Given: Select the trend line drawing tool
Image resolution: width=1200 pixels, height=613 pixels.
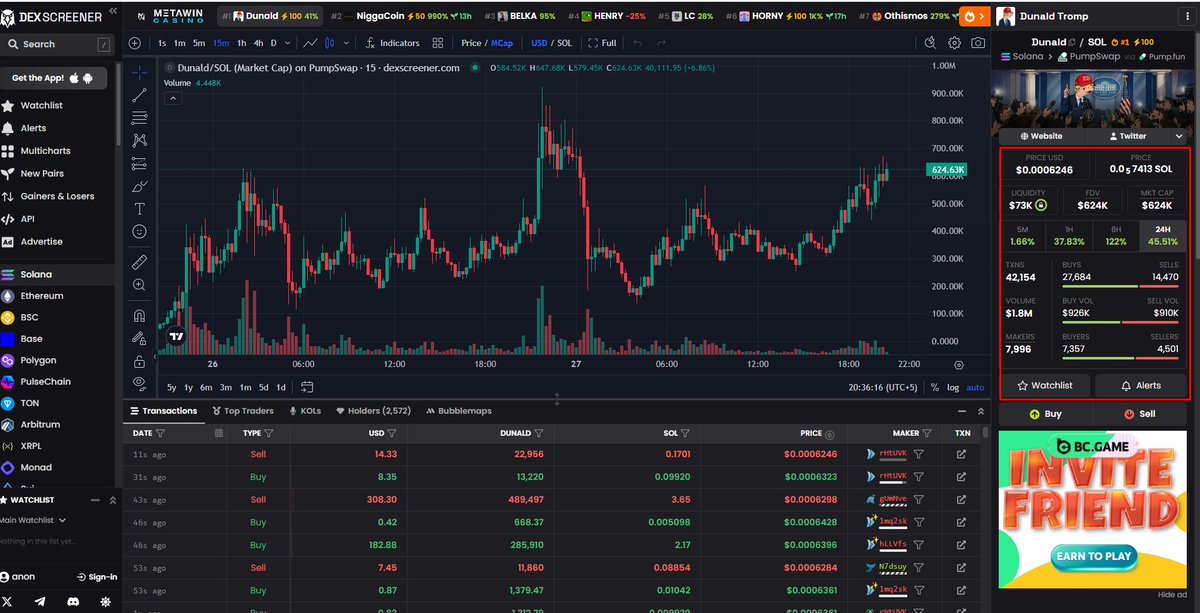Looking at the screenshot, I should coord(139,95).
